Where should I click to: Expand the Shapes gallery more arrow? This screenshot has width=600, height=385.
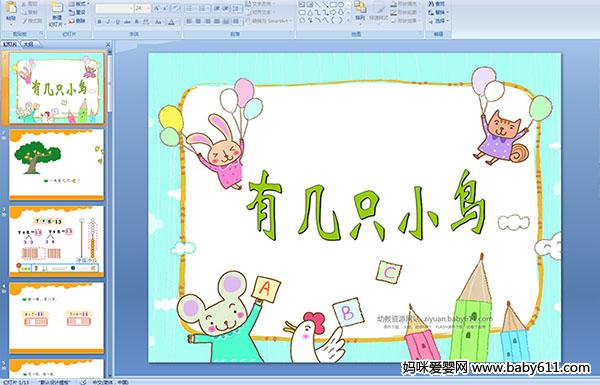(x=349, y=20)
